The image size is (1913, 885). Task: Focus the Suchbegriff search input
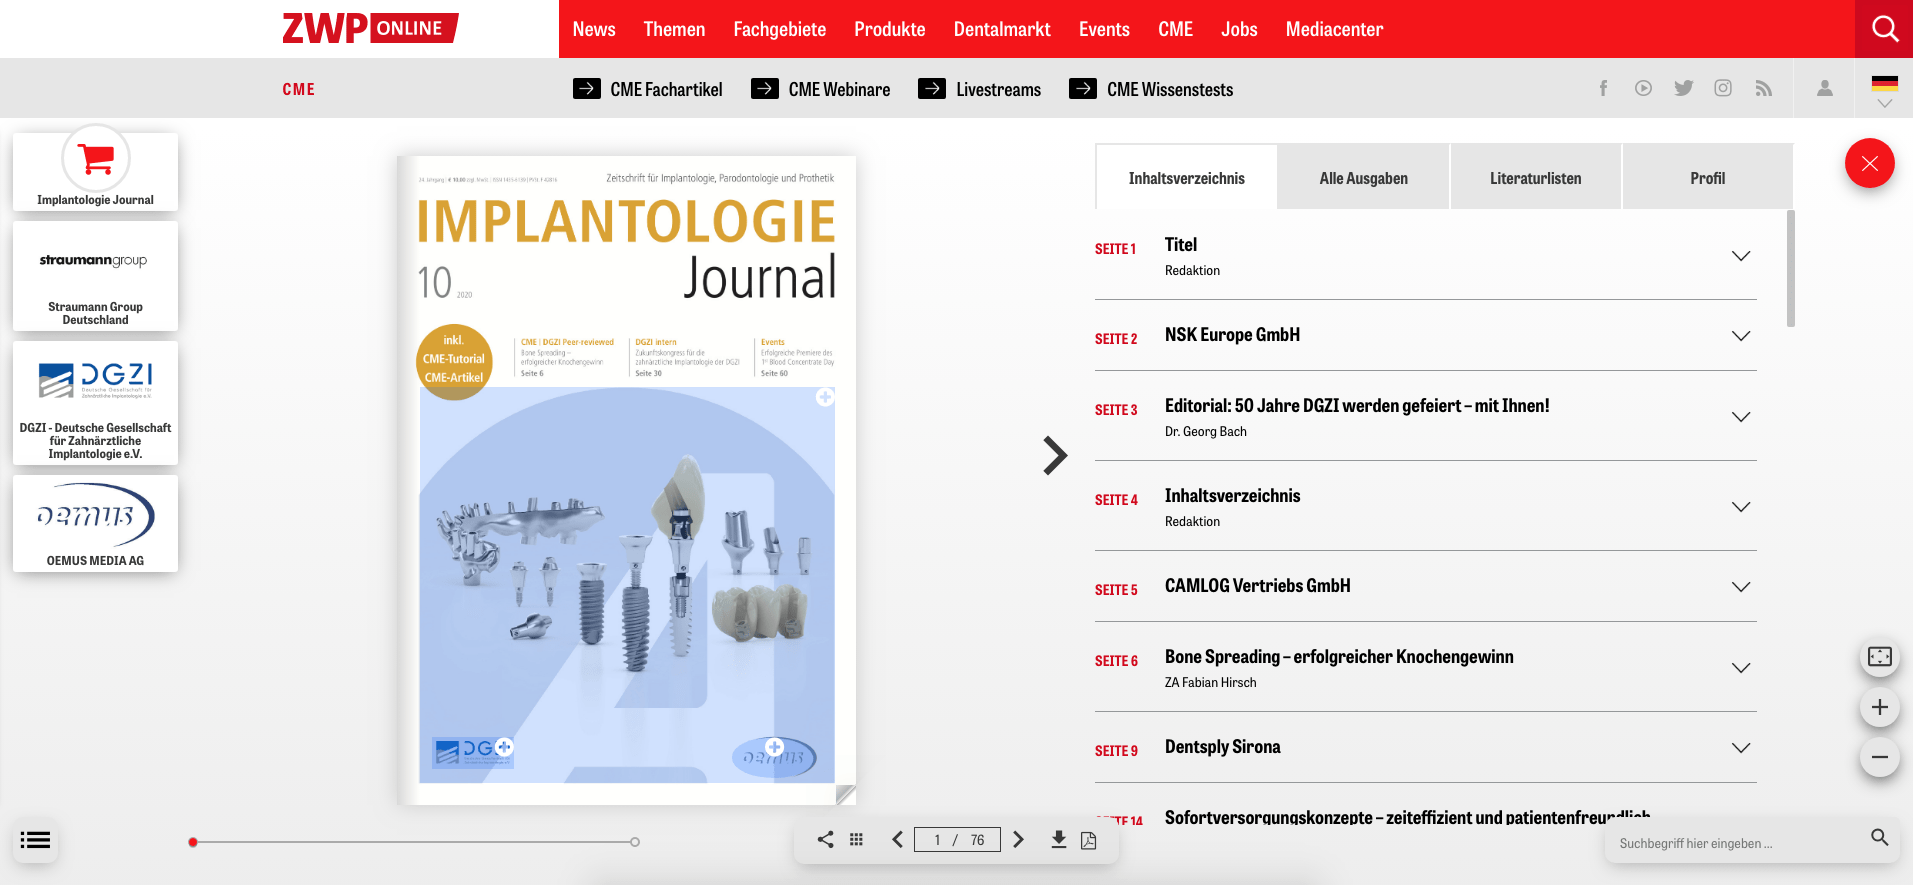tap(1738, 843)
